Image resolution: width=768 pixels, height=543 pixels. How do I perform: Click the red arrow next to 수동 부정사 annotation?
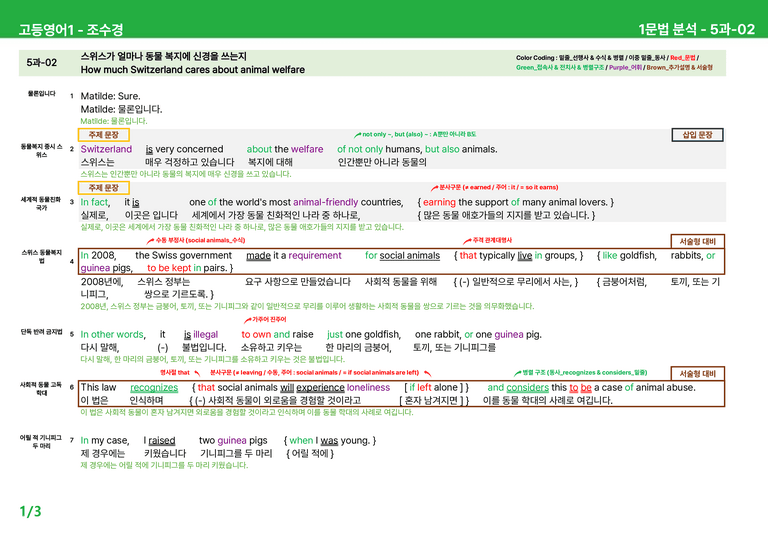tap(151, 241)
